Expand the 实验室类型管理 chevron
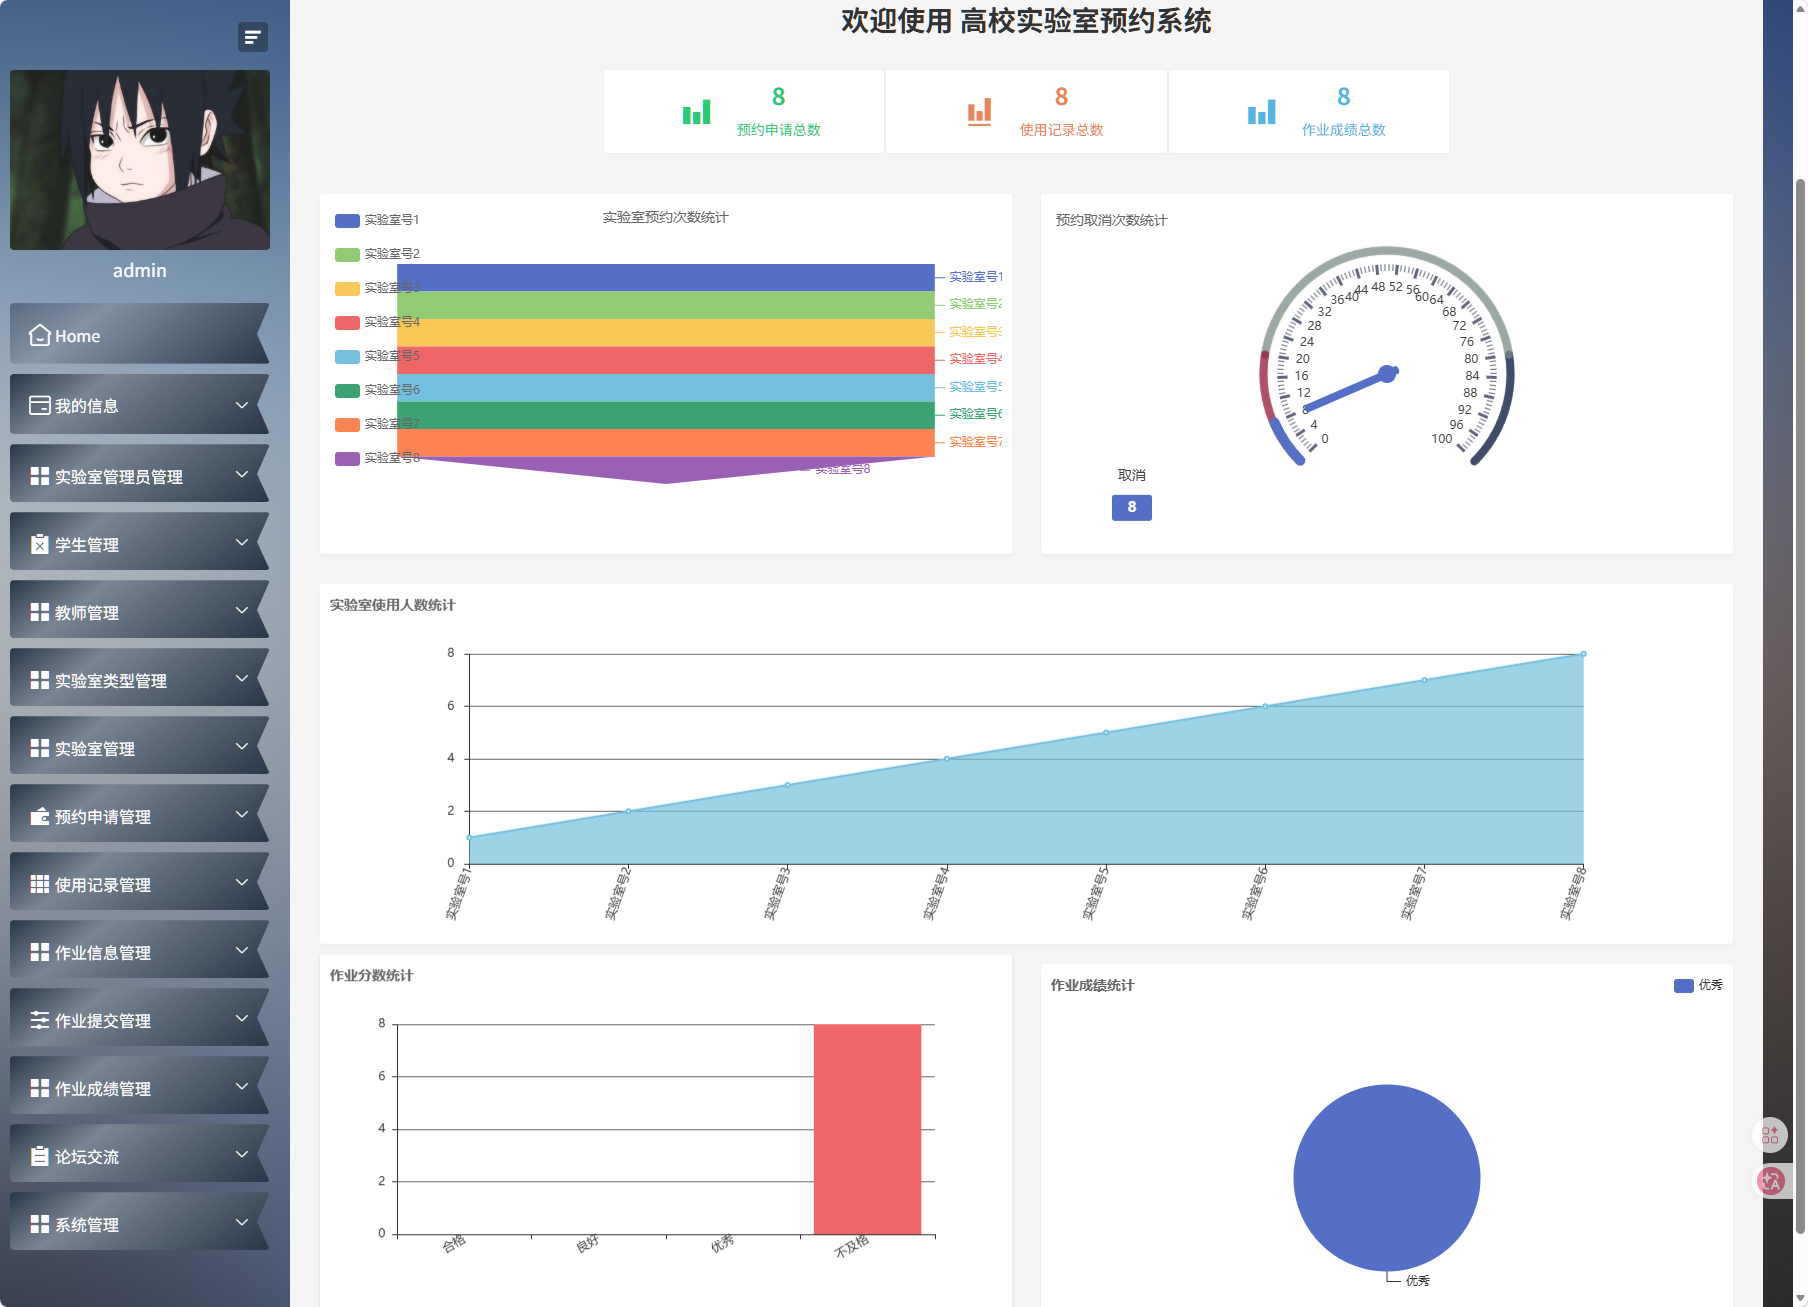Screen dimensions: 1808x1307 pyautogui.click(x=241, y=678)
